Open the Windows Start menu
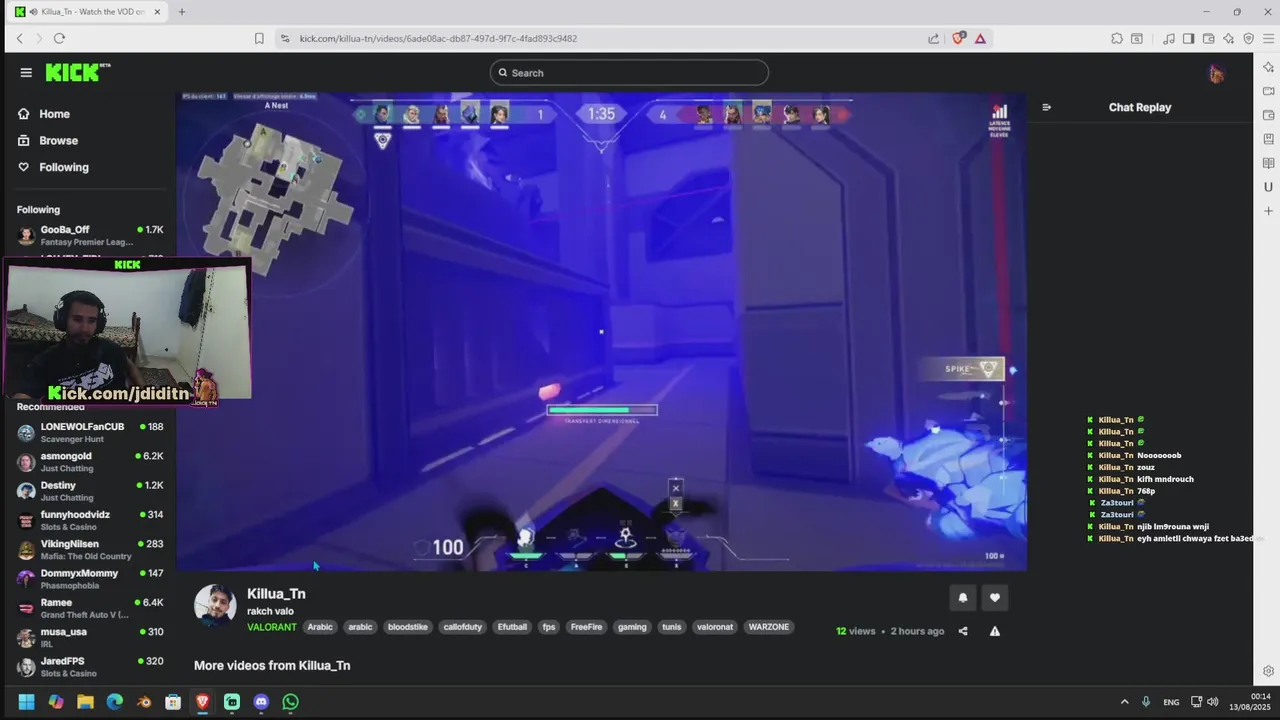Screen dimensions: 1280x720 (26, 702)
